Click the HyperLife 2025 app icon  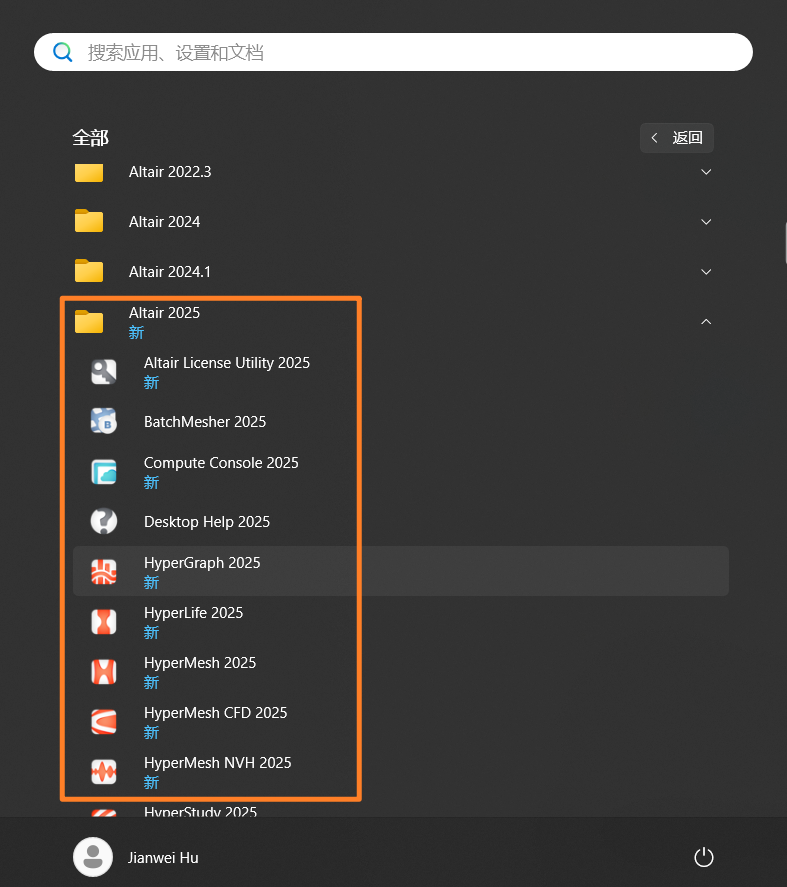(x=104, y=622)
